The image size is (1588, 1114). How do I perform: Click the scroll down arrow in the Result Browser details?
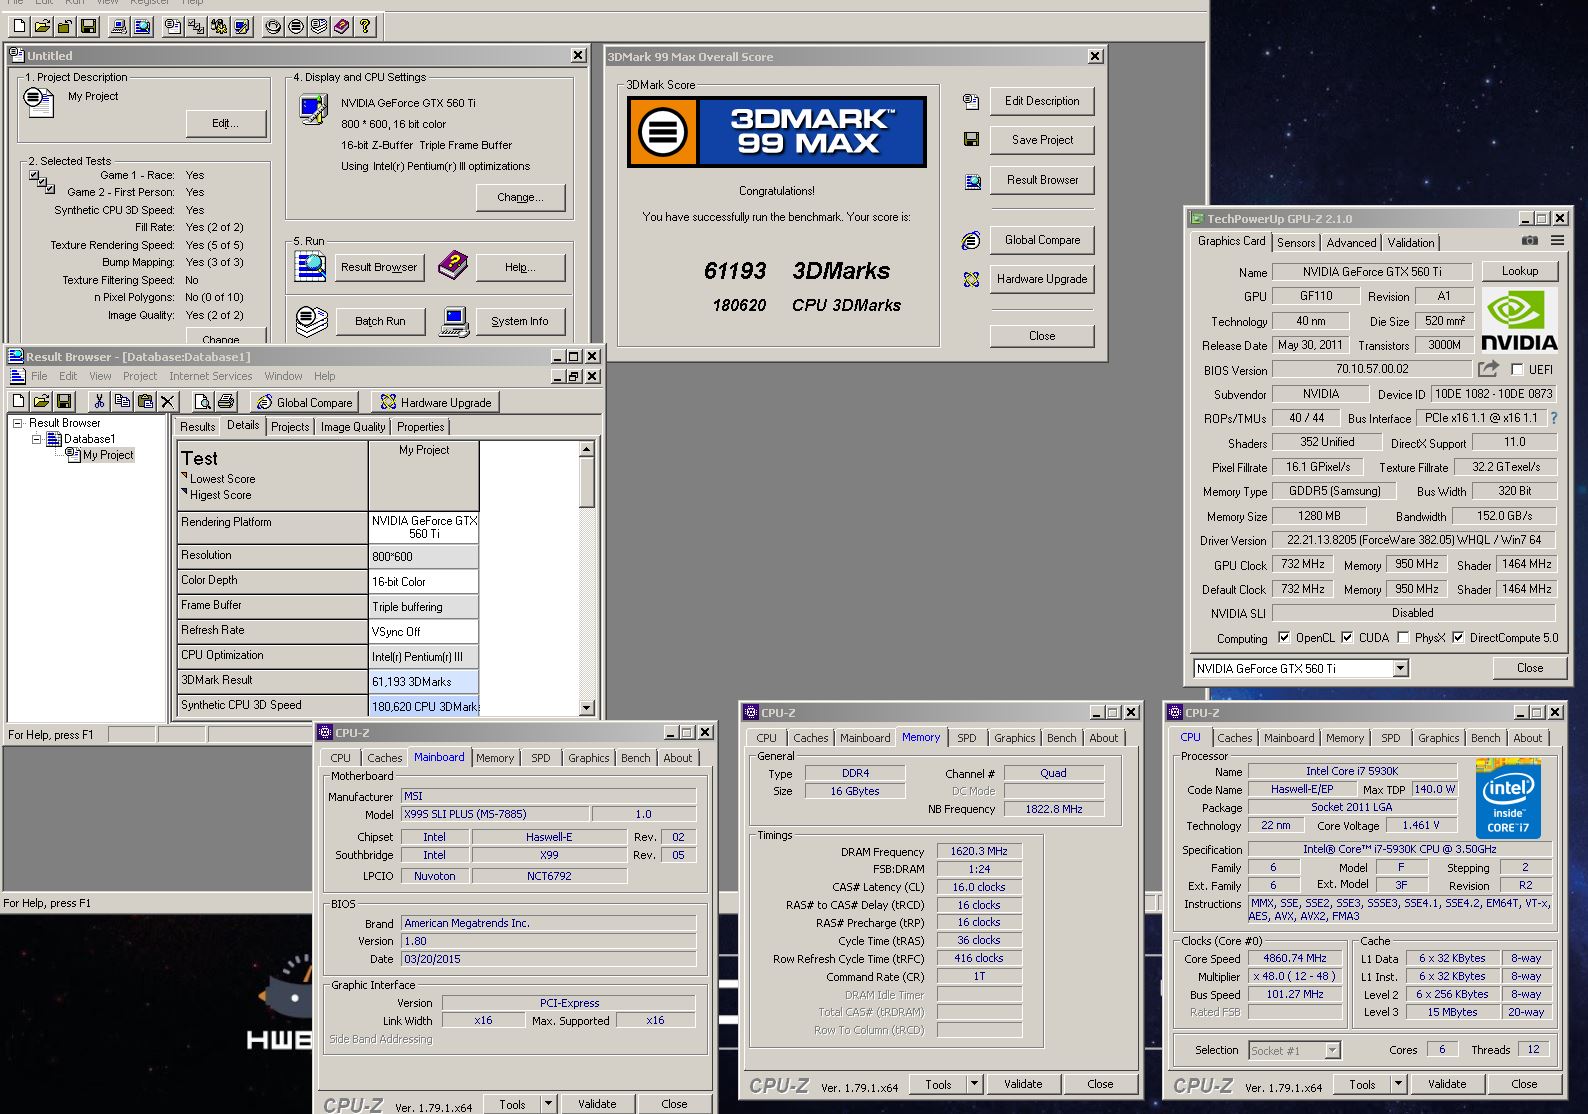coord(587,708)
